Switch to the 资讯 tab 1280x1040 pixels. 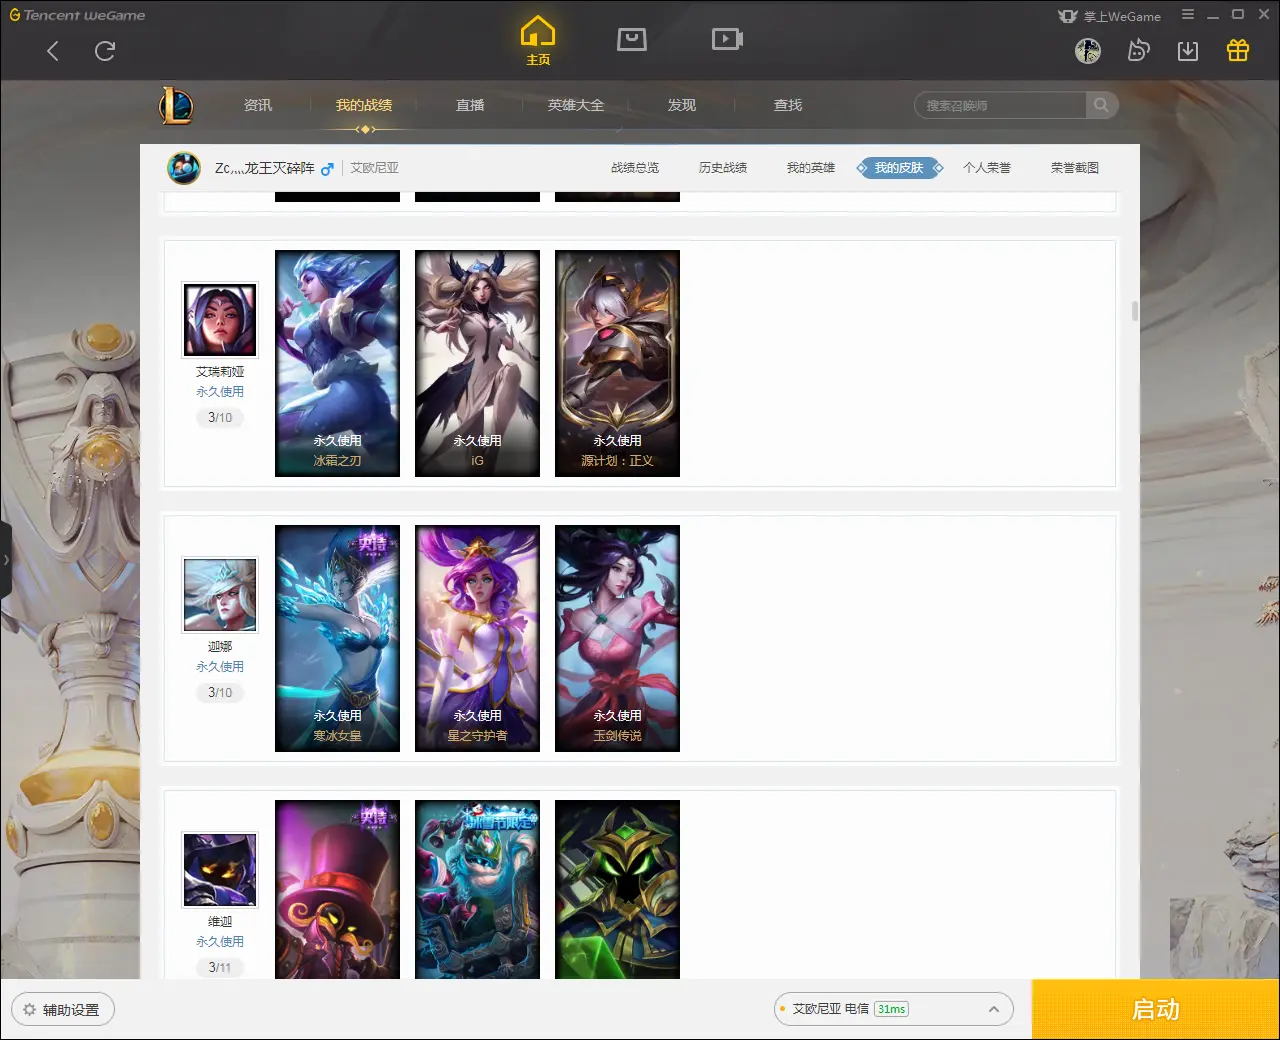coord(258,105)
